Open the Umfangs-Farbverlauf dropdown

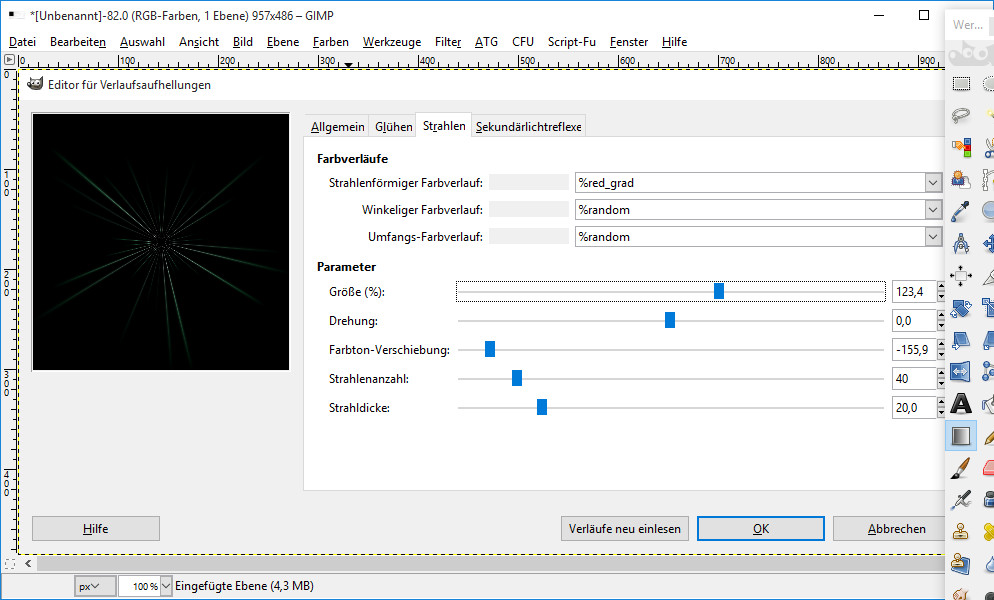tap(933, 237)
